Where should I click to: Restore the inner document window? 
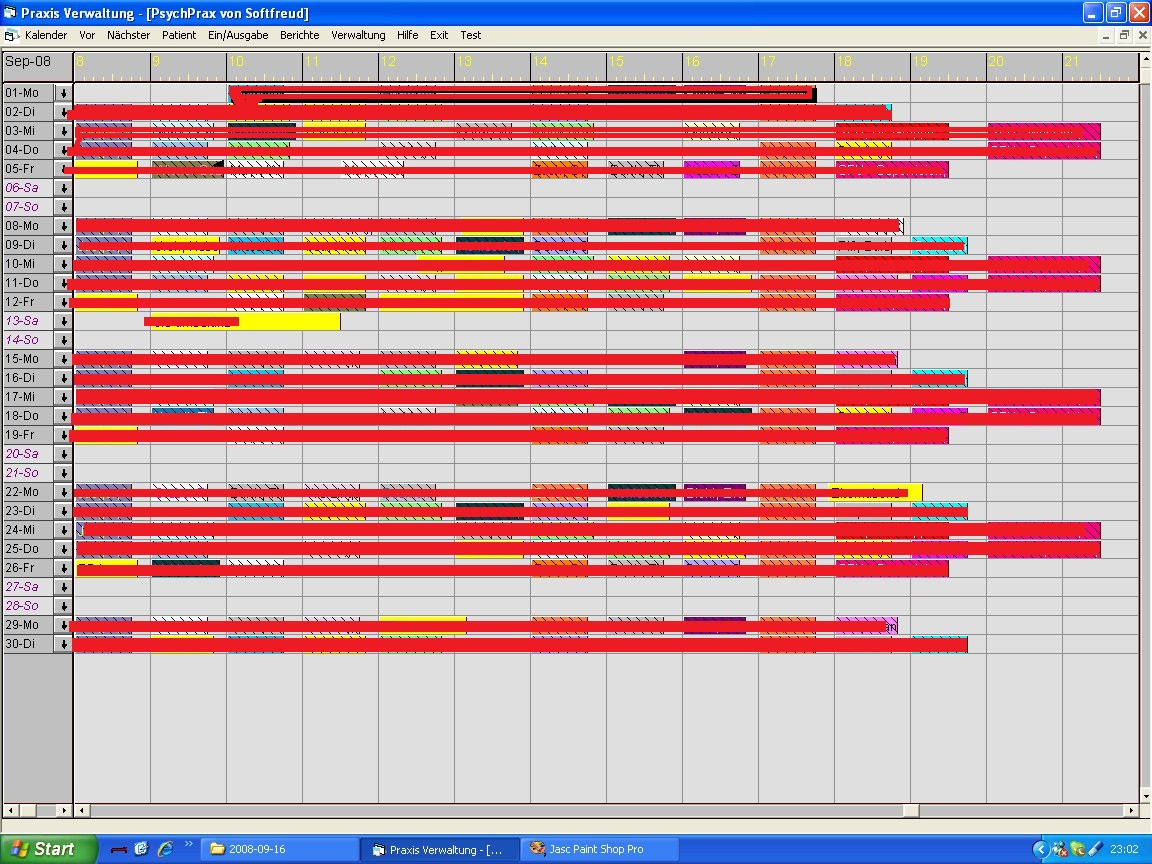(x=1124, y=35)
